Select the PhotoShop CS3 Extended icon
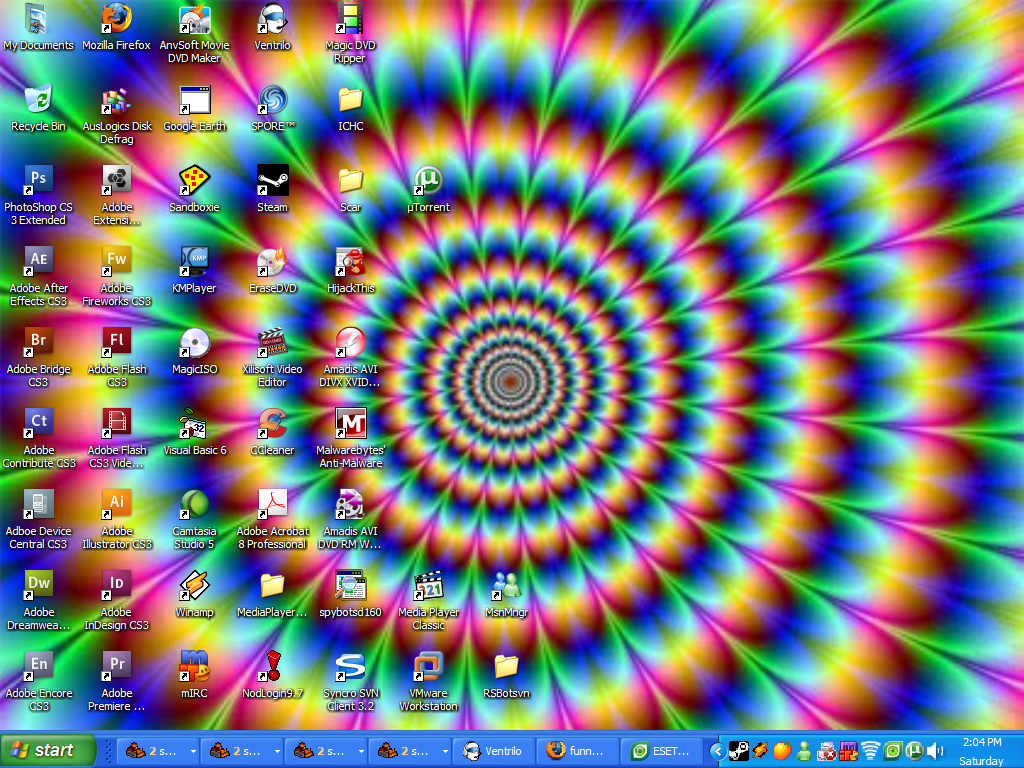1024x768 pixels. click(38, 181)
